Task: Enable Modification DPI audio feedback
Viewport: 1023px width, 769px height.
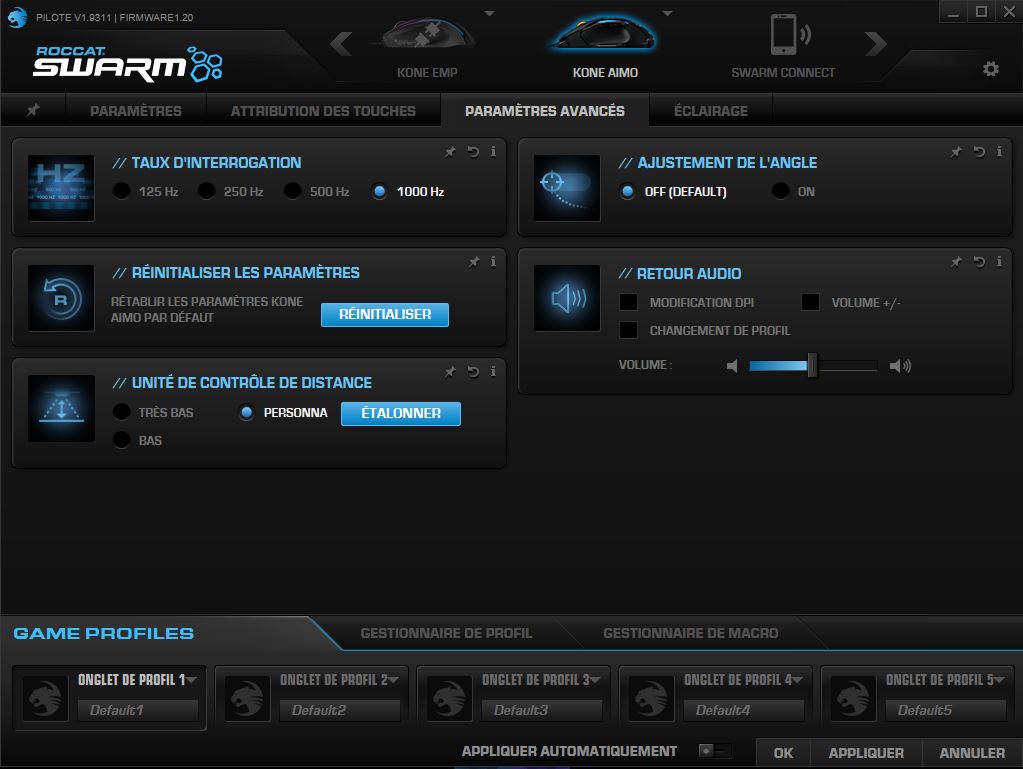Action: pyautogui.click(x=628, y=302)
